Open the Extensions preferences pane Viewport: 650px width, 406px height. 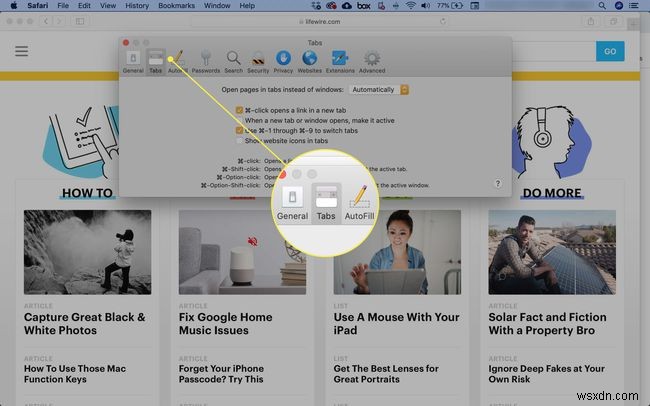pos(340,62)
